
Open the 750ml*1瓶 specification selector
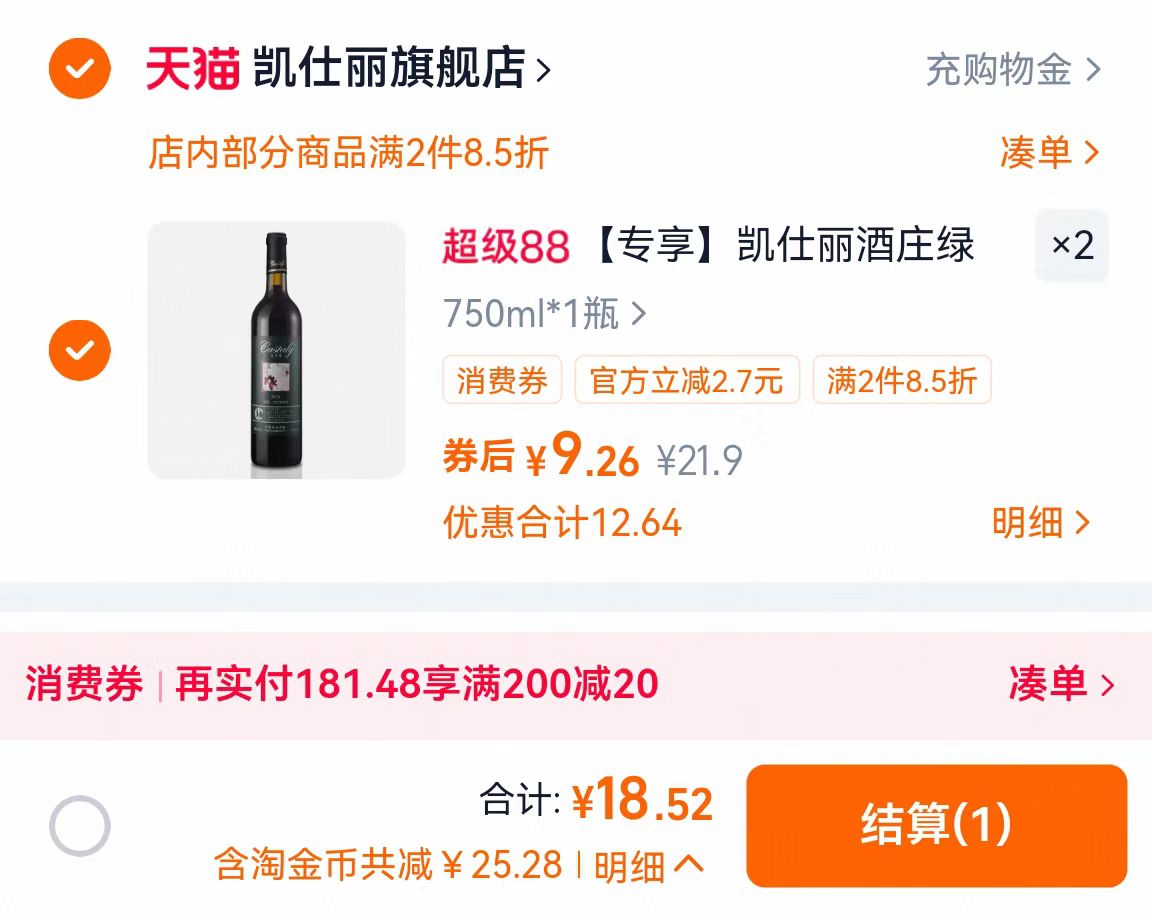click(532, 313)
